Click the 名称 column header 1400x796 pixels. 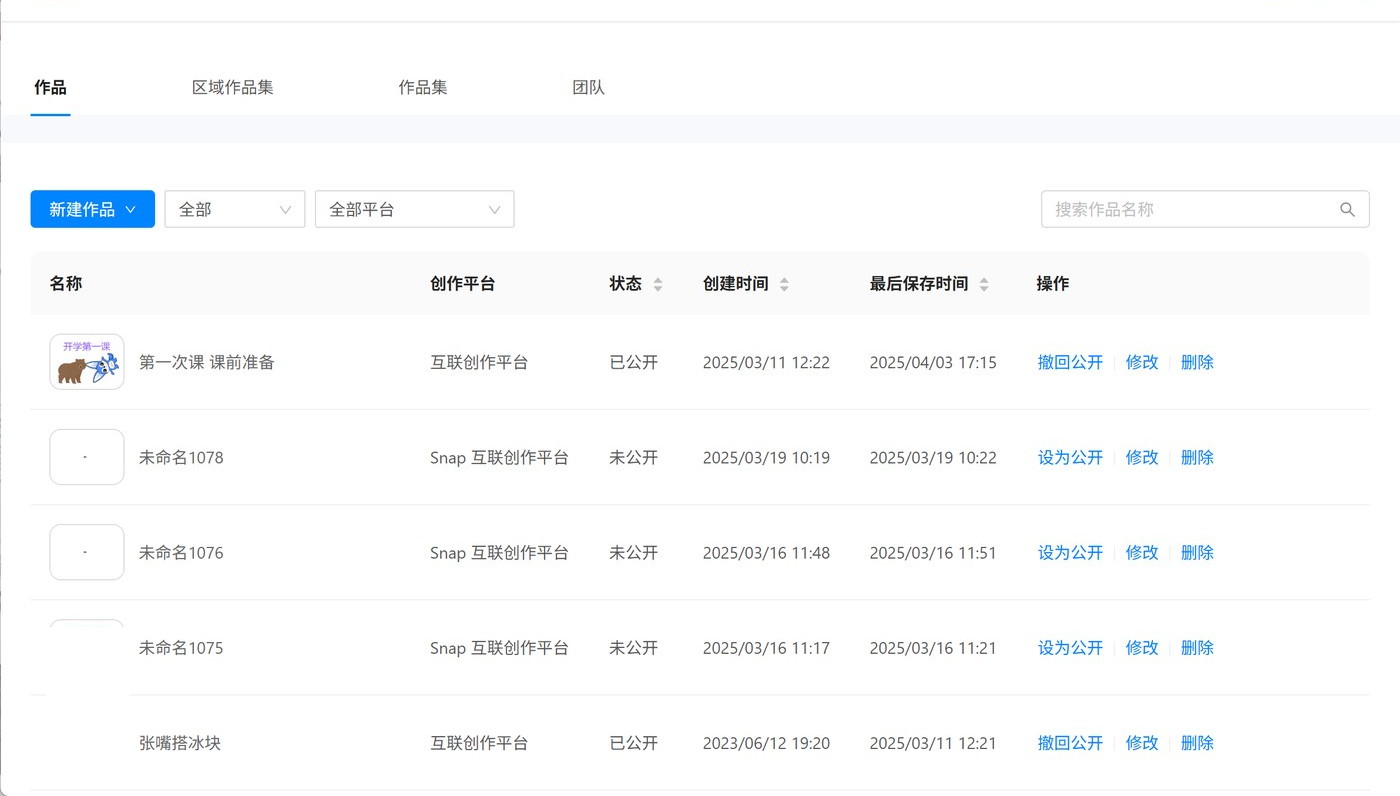coord(66,283)
